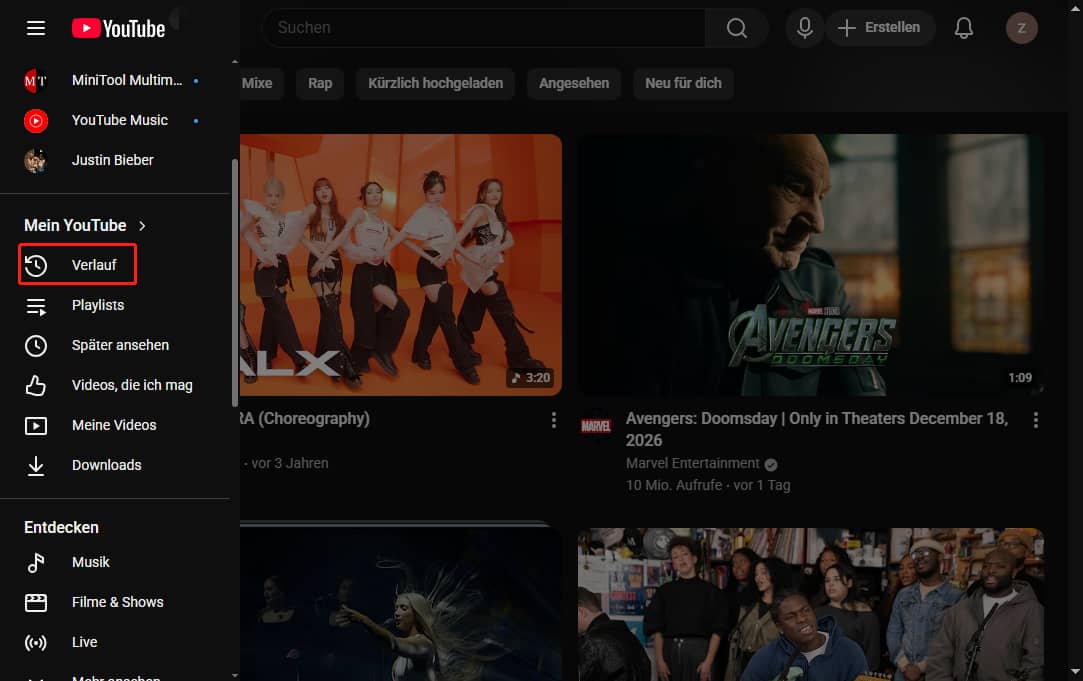Image resolution: width=1083 pixels, height=681 pixels.
Task: Open more options for the Avengers video
Action: [x=1036, y=420]
